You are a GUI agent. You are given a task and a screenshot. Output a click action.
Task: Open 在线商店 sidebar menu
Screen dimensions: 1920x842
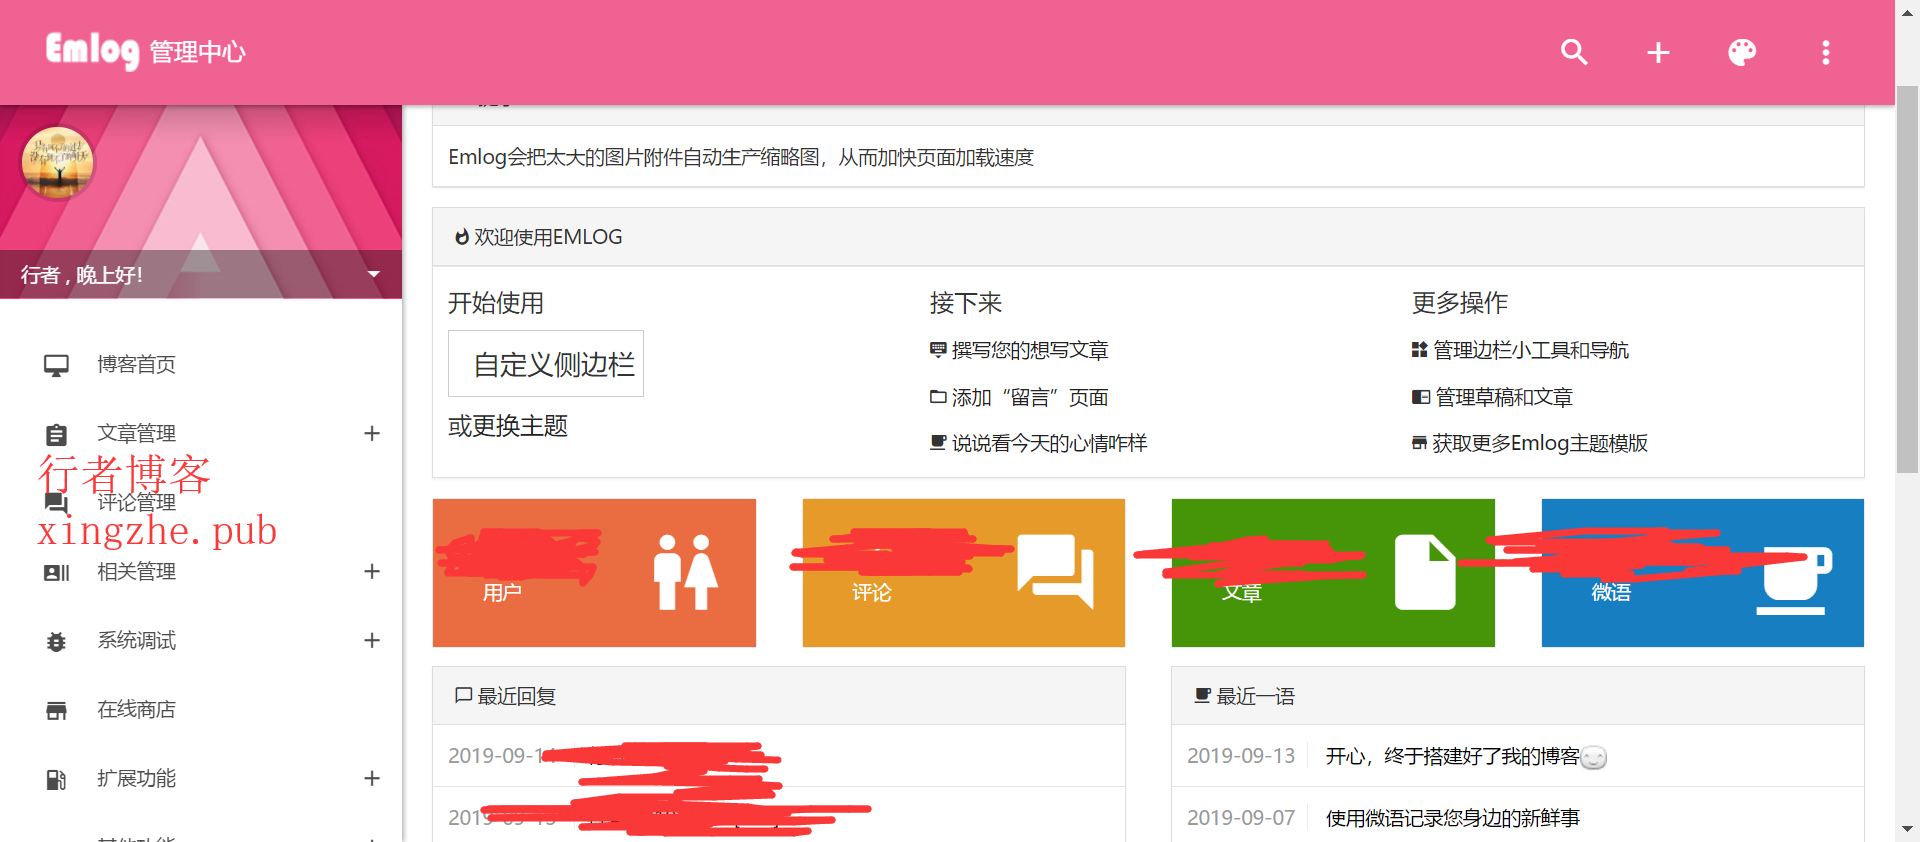click(x=136, y=709)
